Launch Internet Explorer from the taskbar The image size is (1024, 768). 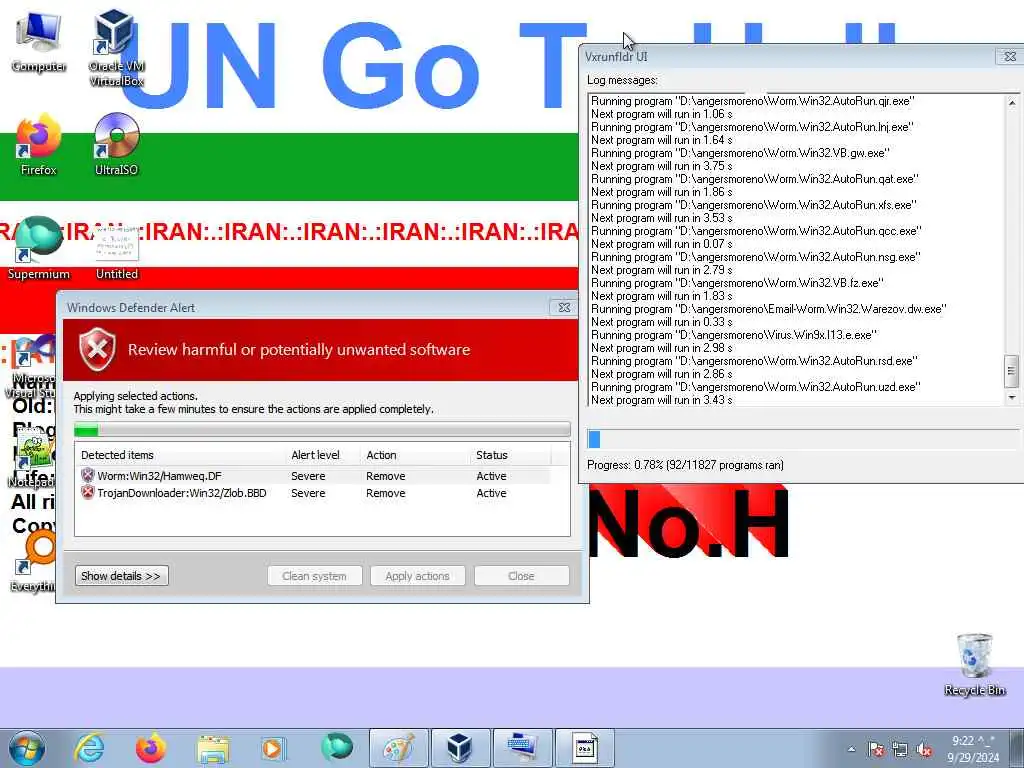point(89,748)
